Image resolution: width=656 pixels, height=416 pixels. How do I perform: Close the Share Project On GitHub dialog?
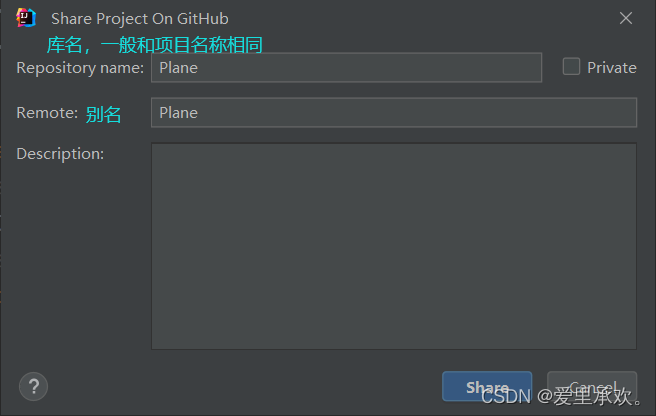point(625,18)
